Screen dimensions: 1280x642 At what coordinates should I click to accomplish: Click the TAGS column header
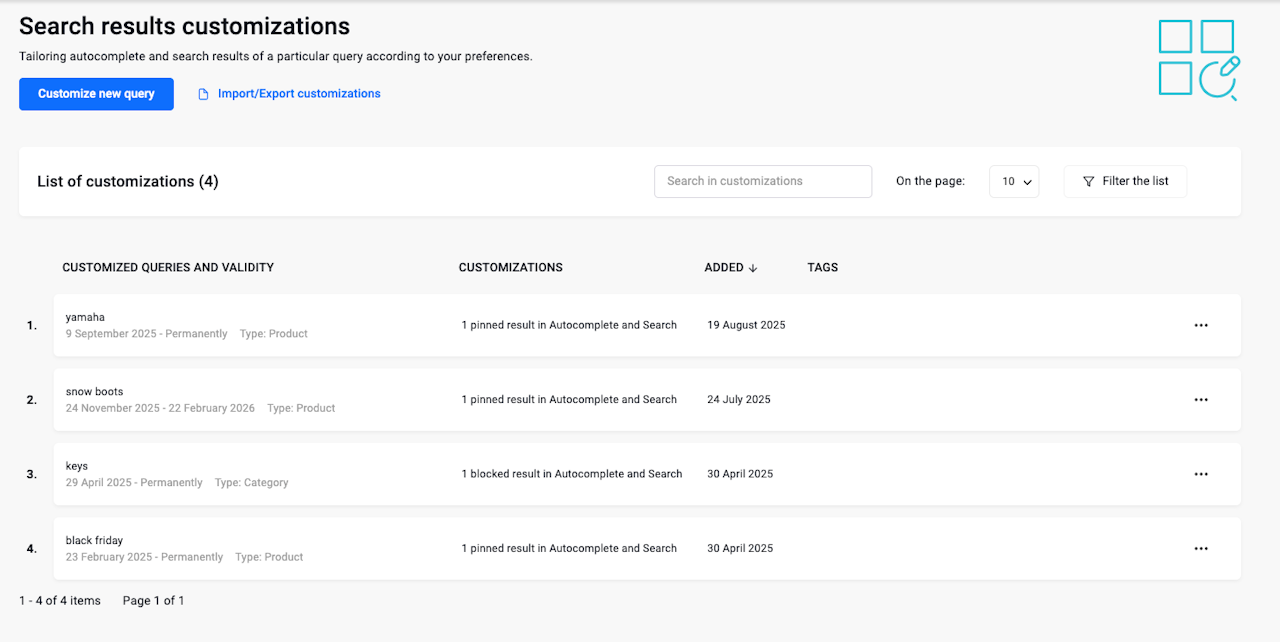pos(822,268)
